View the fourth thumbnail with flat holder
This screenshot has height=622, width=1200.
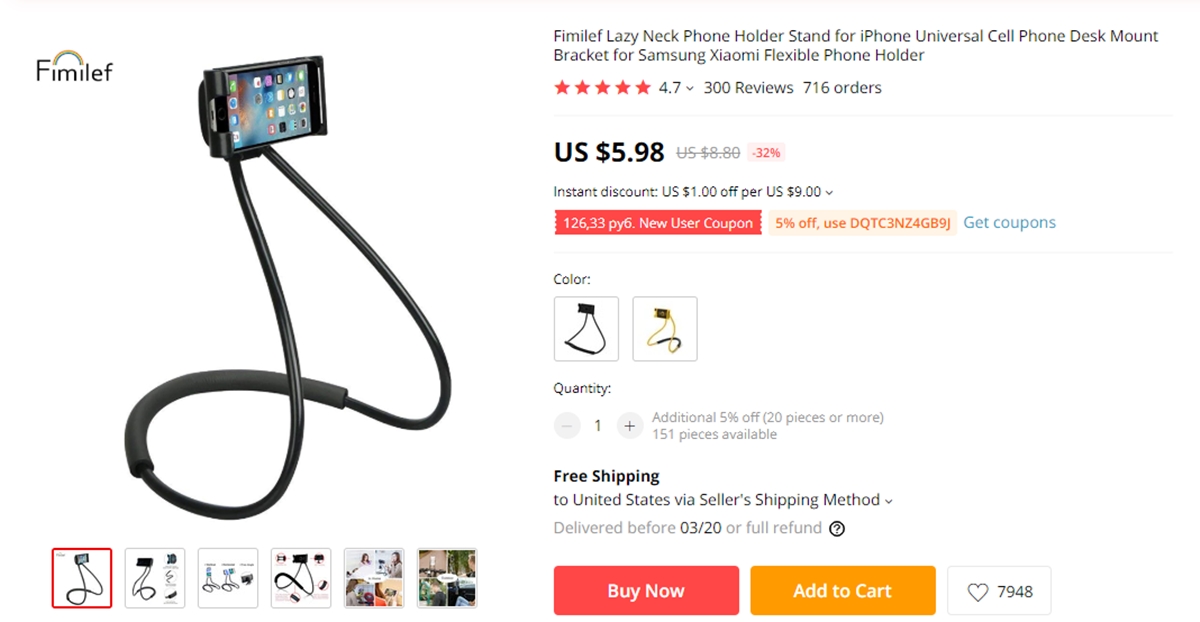click(301, 578)
